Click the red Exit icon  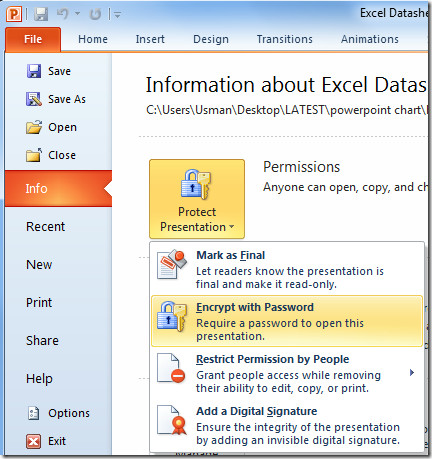(34, 441)
